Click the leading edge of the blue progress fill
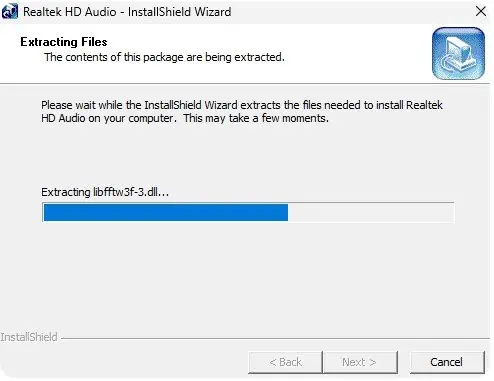Viewport: 494px width, 381px height. tap(287, 212)
